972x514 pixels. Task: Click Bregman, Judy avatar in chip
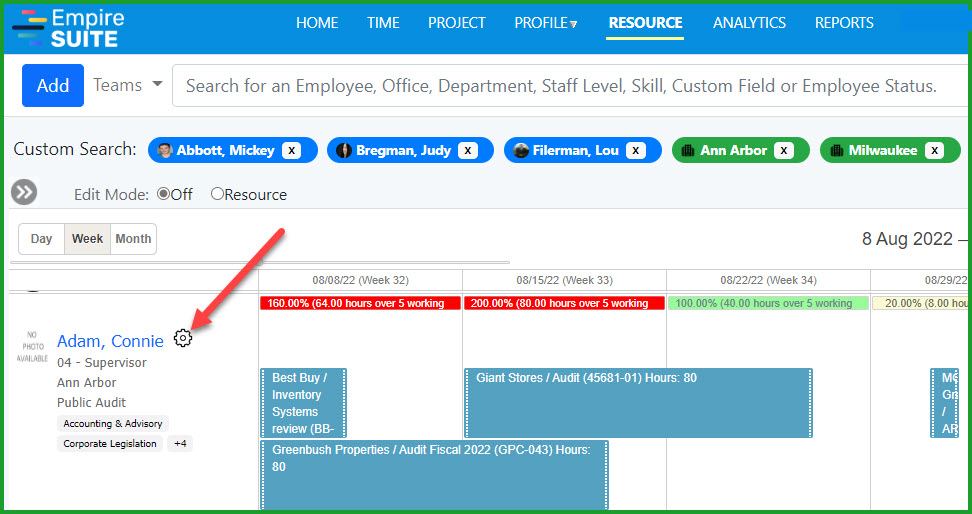344,150
